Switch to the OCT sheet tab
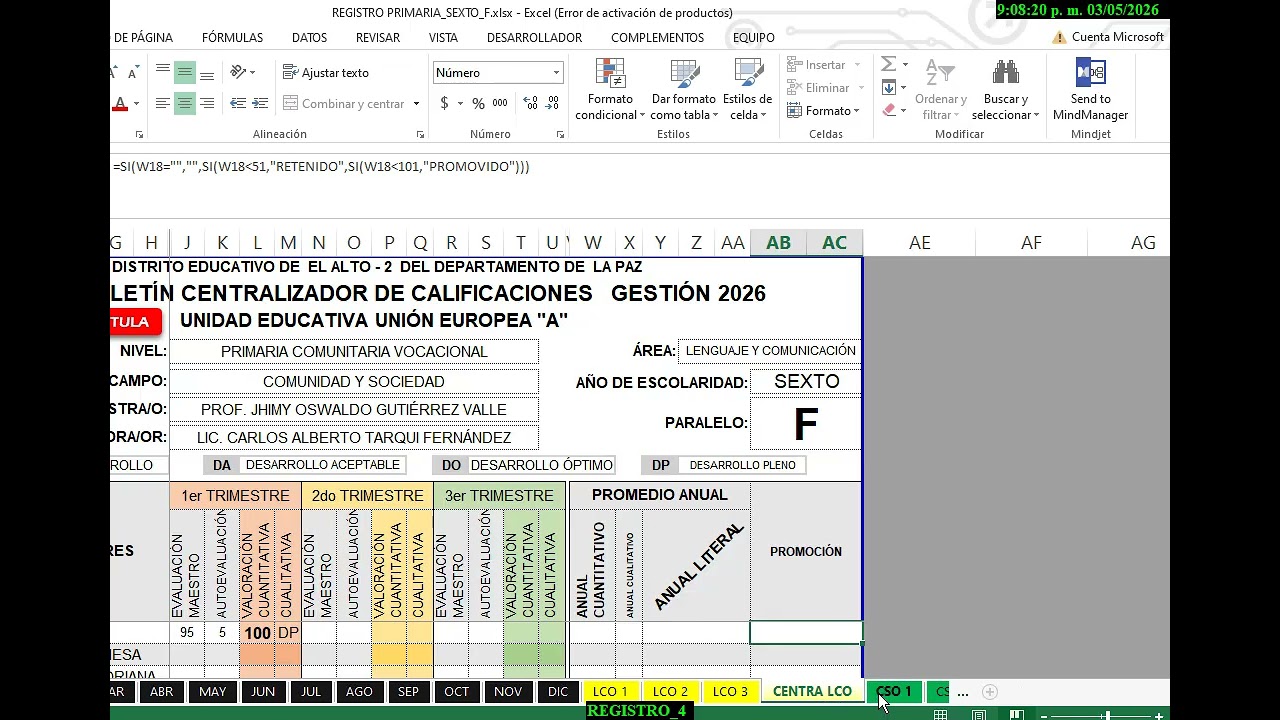This screenshot has height=720, width=1280. pyautogui.click(x=456, y=691)
